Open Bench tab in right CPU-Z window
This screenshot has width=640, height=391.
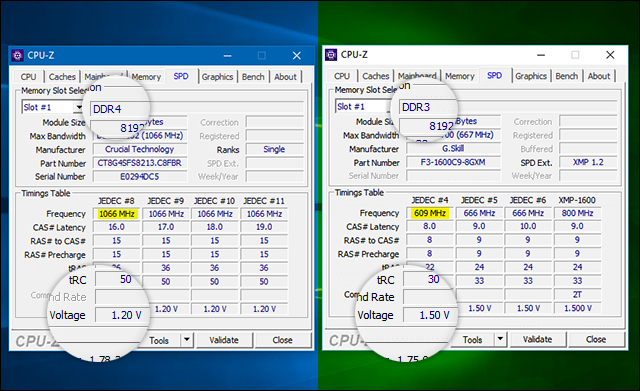click(x=567, y=76)
